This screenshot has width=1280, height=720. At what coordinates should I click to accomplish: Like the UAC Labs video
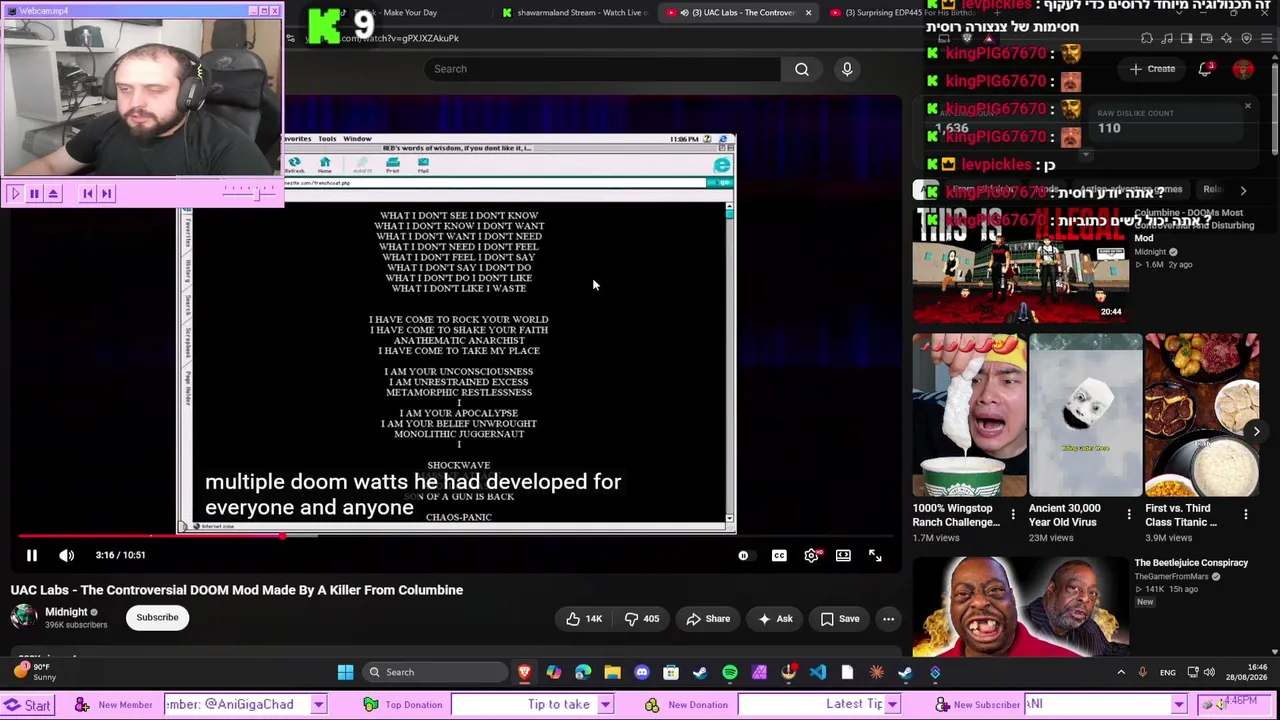tap(583, 618)
